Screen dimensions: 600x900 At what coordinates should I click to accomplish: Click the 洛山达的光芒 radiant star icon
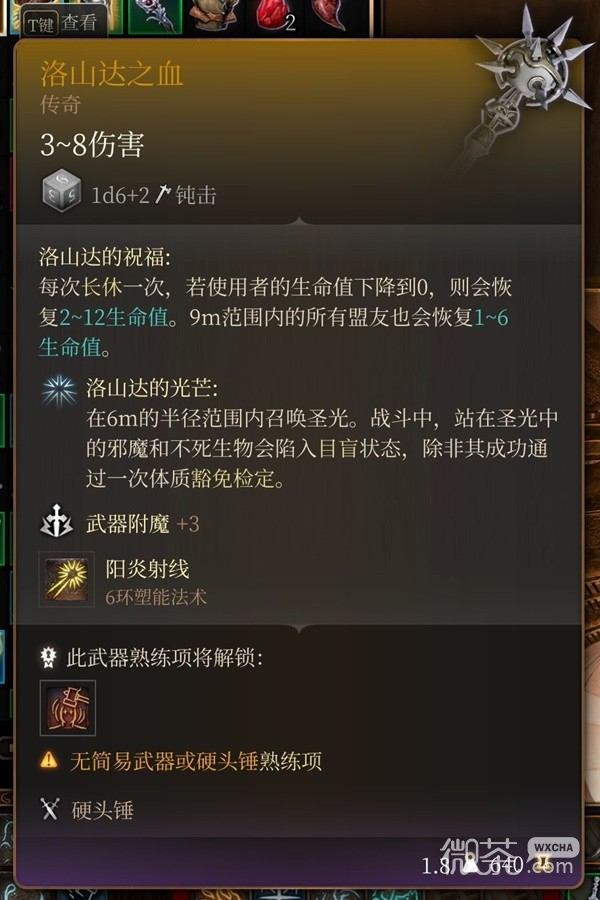(59, 391)
